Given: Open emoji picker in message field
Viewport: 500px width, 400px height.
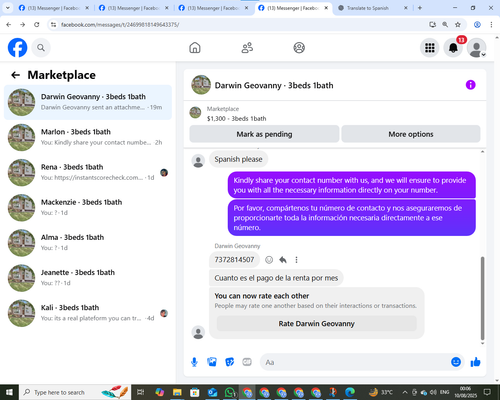Looking at the screenshot, I should click(x=456, y=362).
